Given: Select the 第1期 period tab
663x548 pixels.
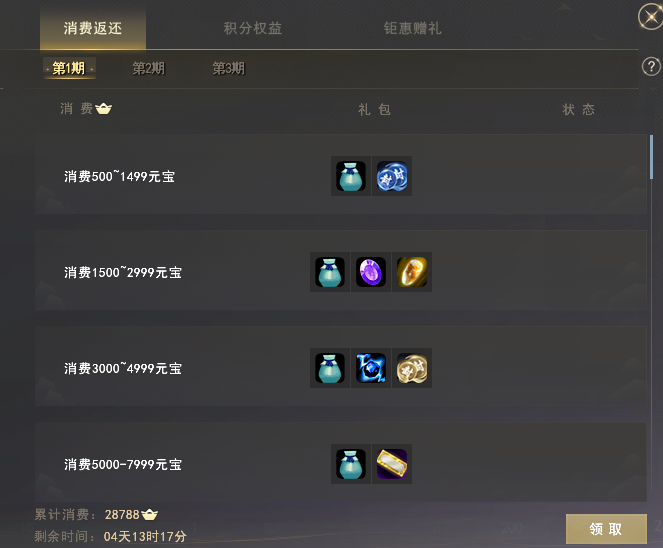Looking at the screenshot, I should [69, 68].
